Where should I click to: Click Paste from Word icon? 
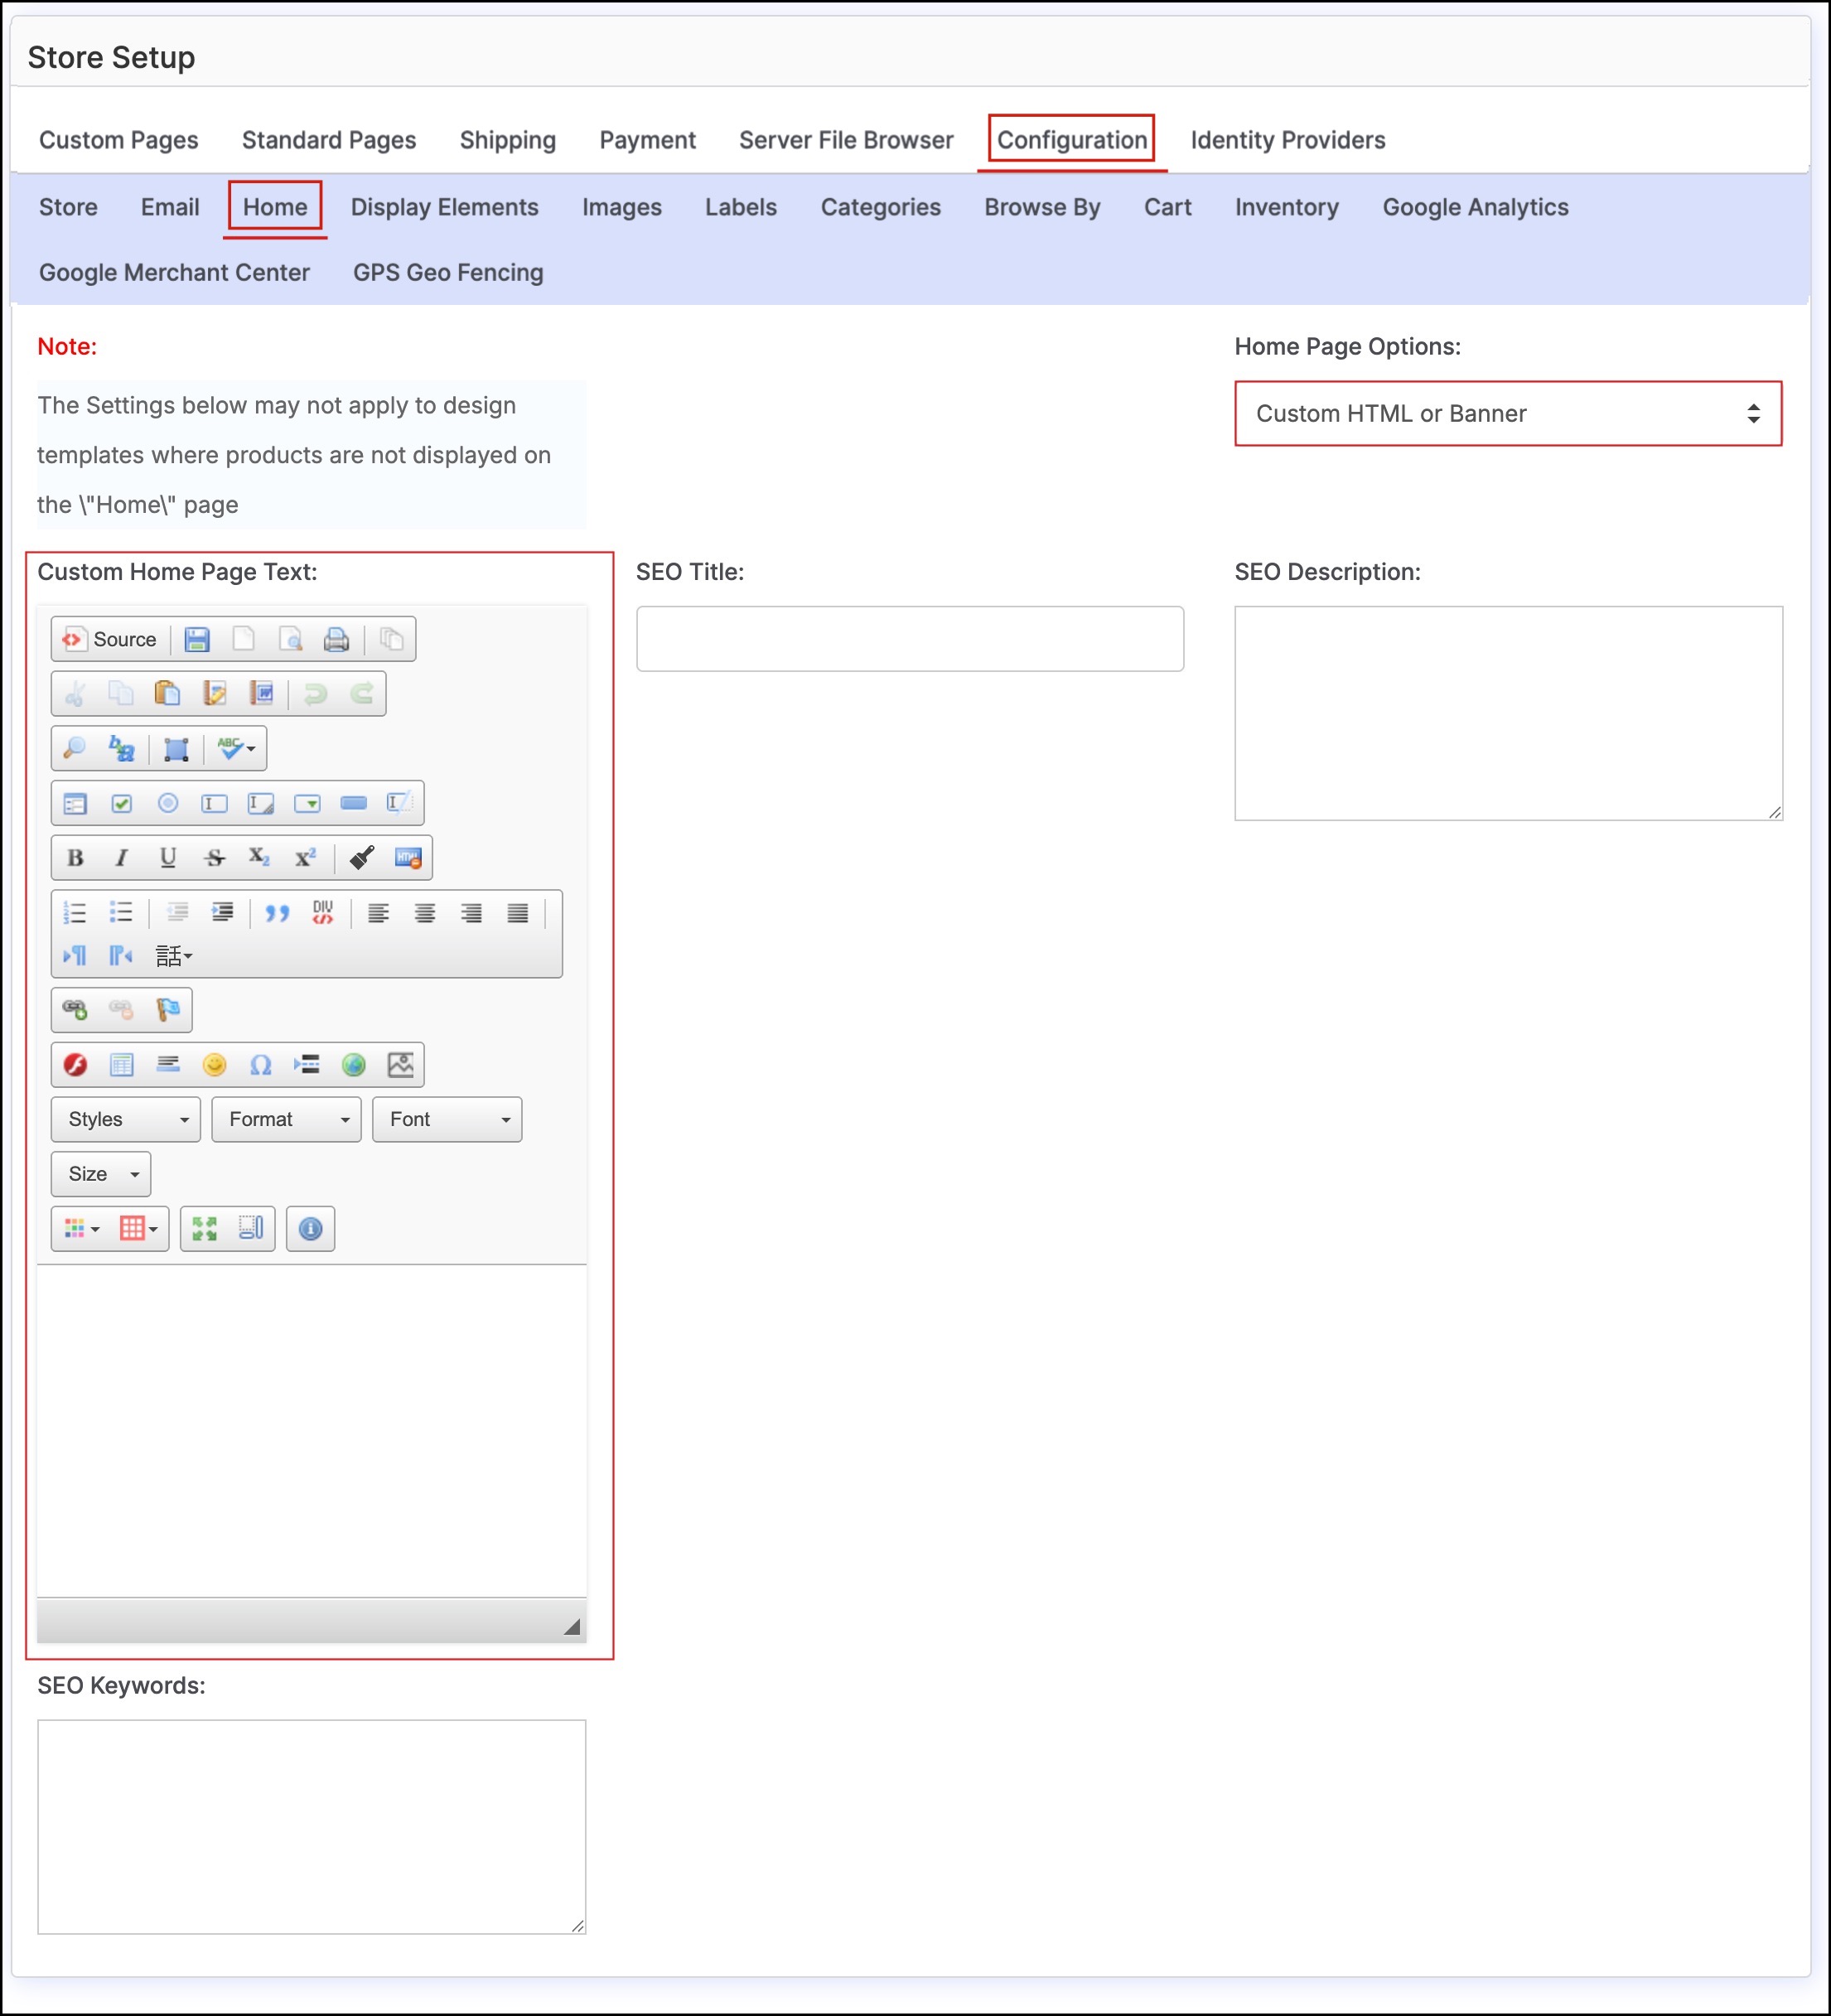pyautogui.click(x=261, y=693)
